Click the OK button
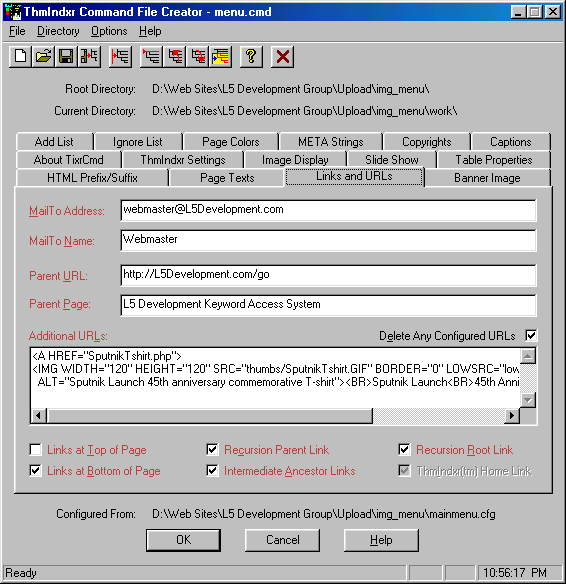This screenshot has height=584, width=566. [x=183, y=540]
